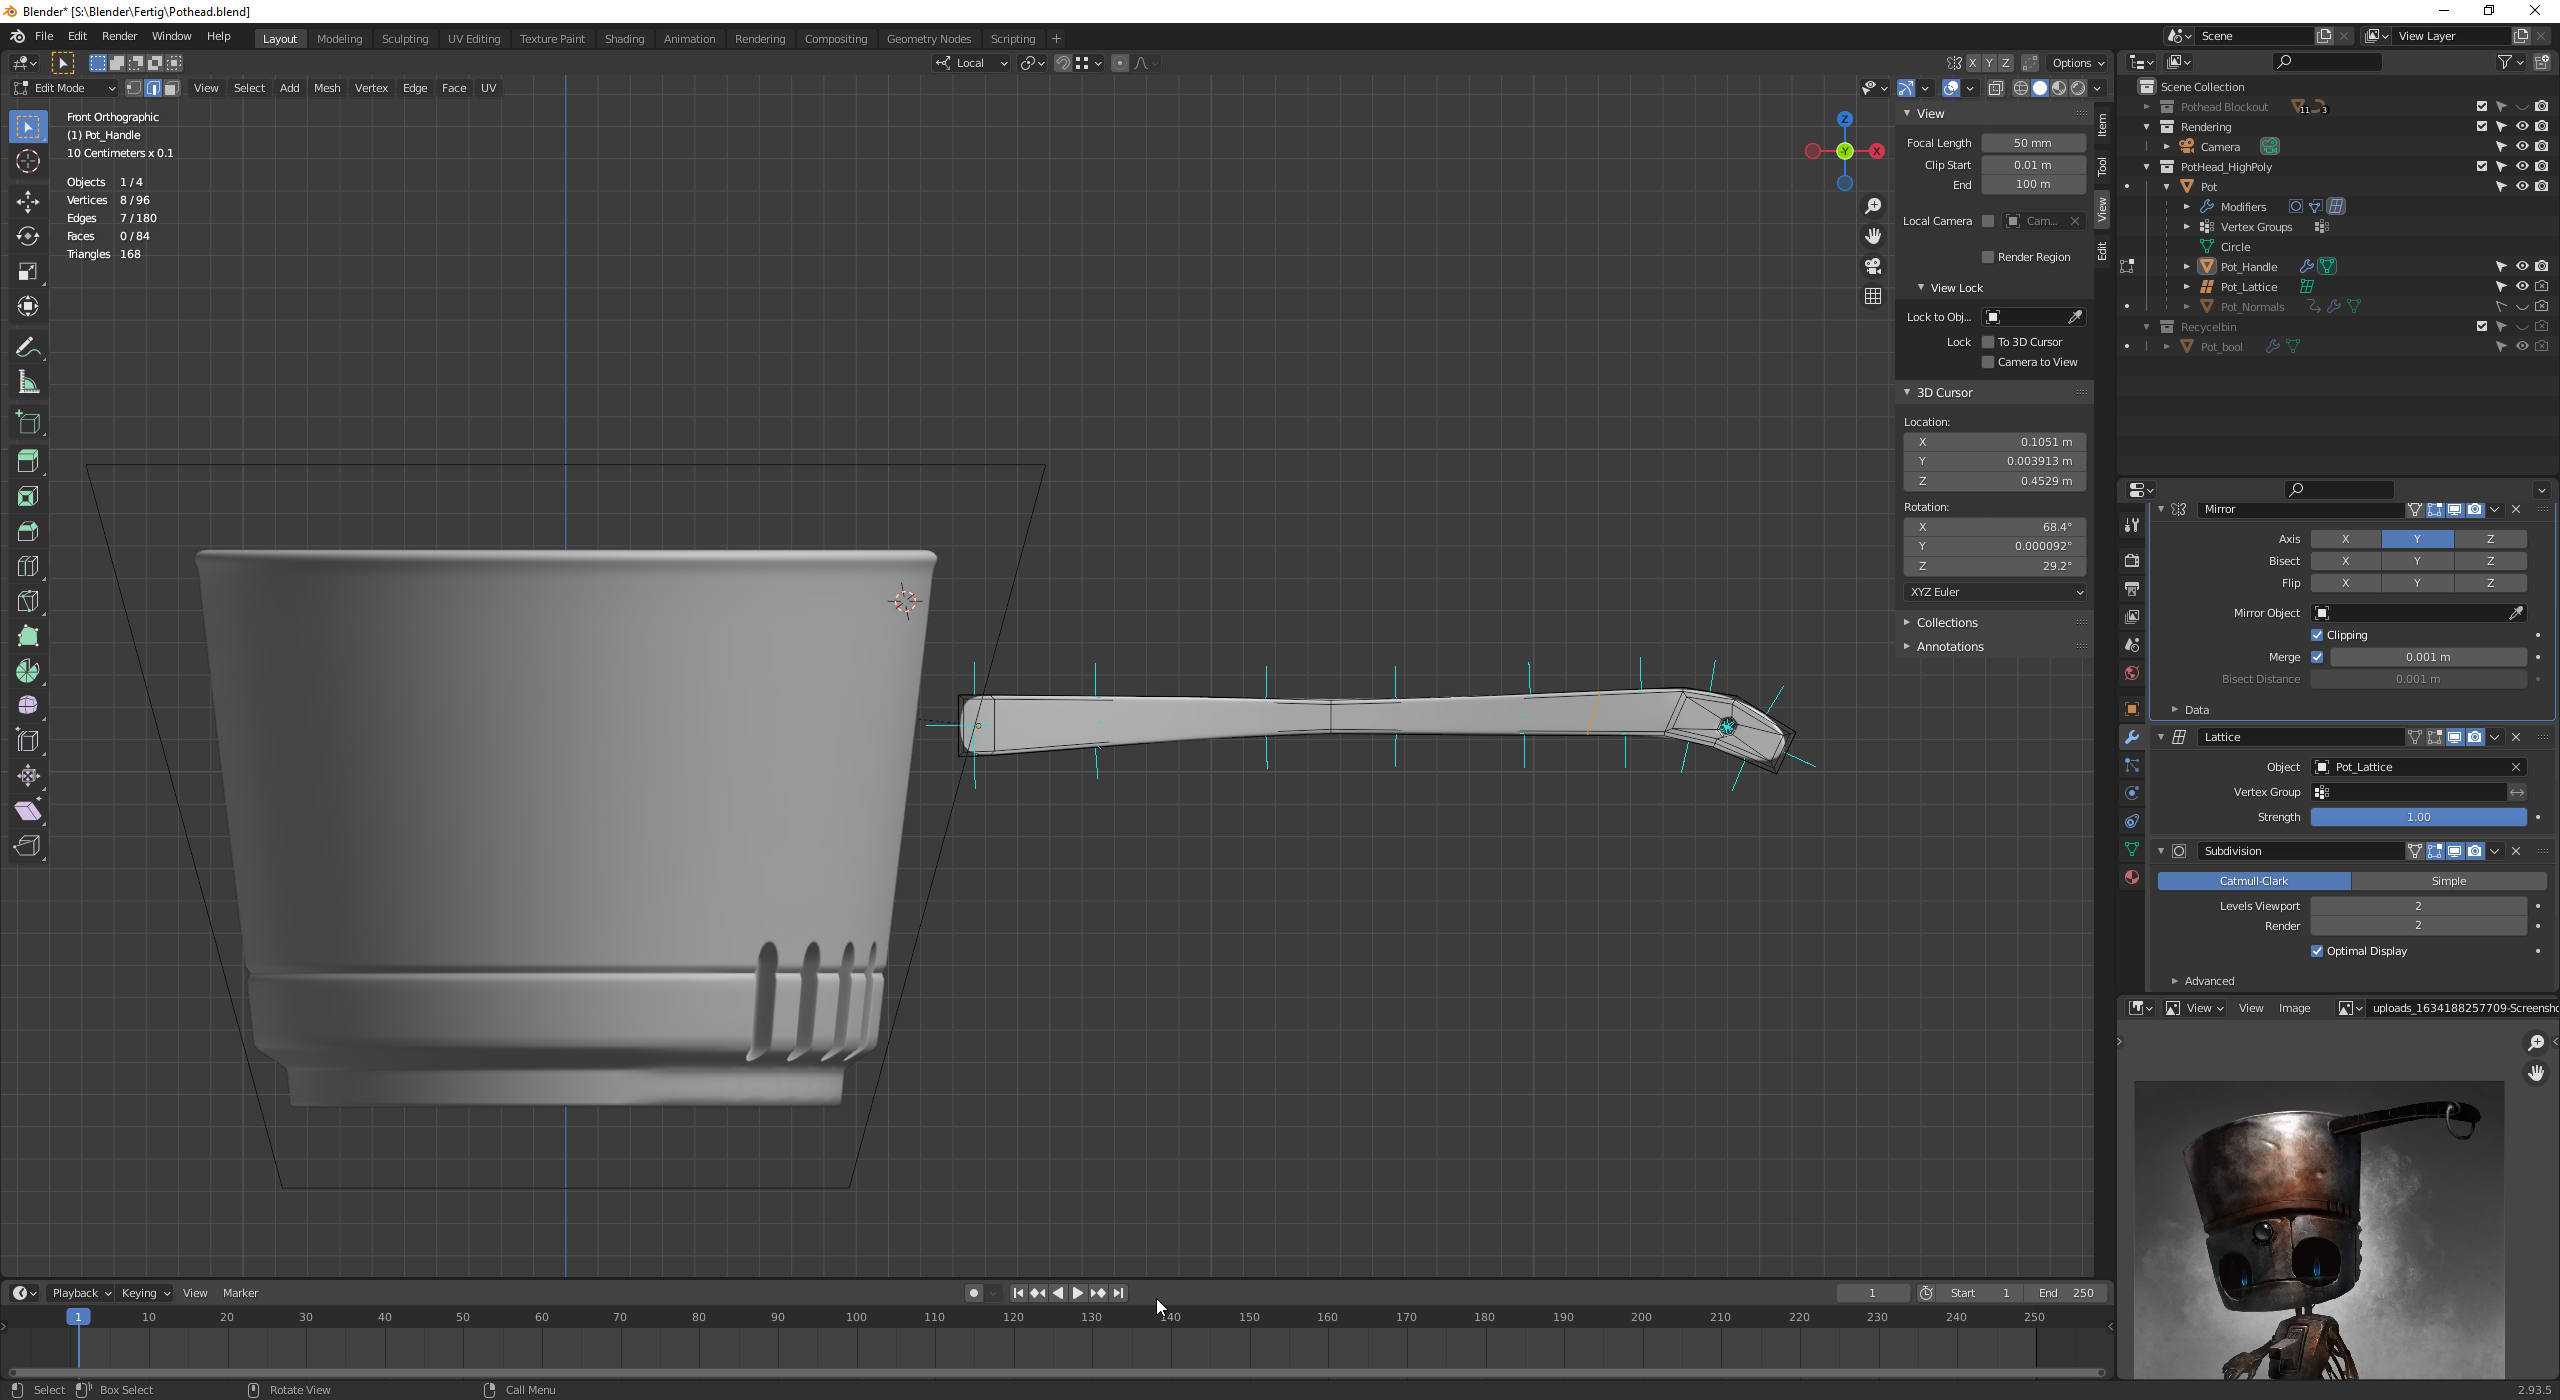Click the Lattice Strength slider
2560x1400 pixels.
2418,817
